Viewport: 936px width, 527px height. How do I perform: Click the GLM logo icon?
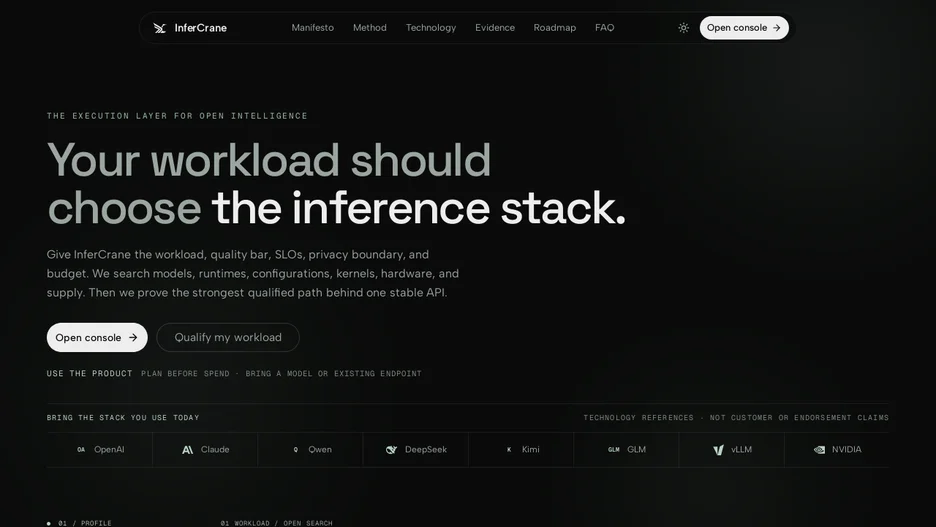click(x=614, y=449)
